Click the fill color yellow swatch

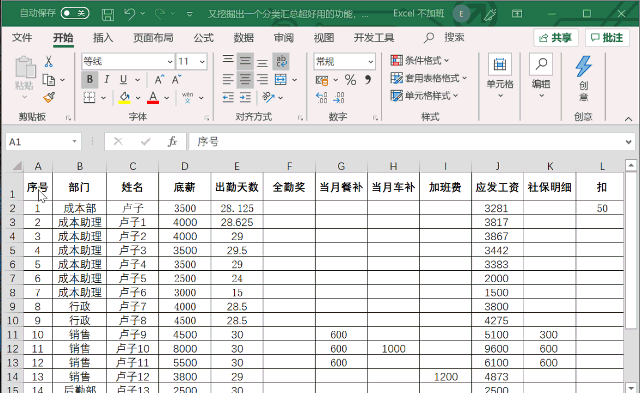[124, 98]
